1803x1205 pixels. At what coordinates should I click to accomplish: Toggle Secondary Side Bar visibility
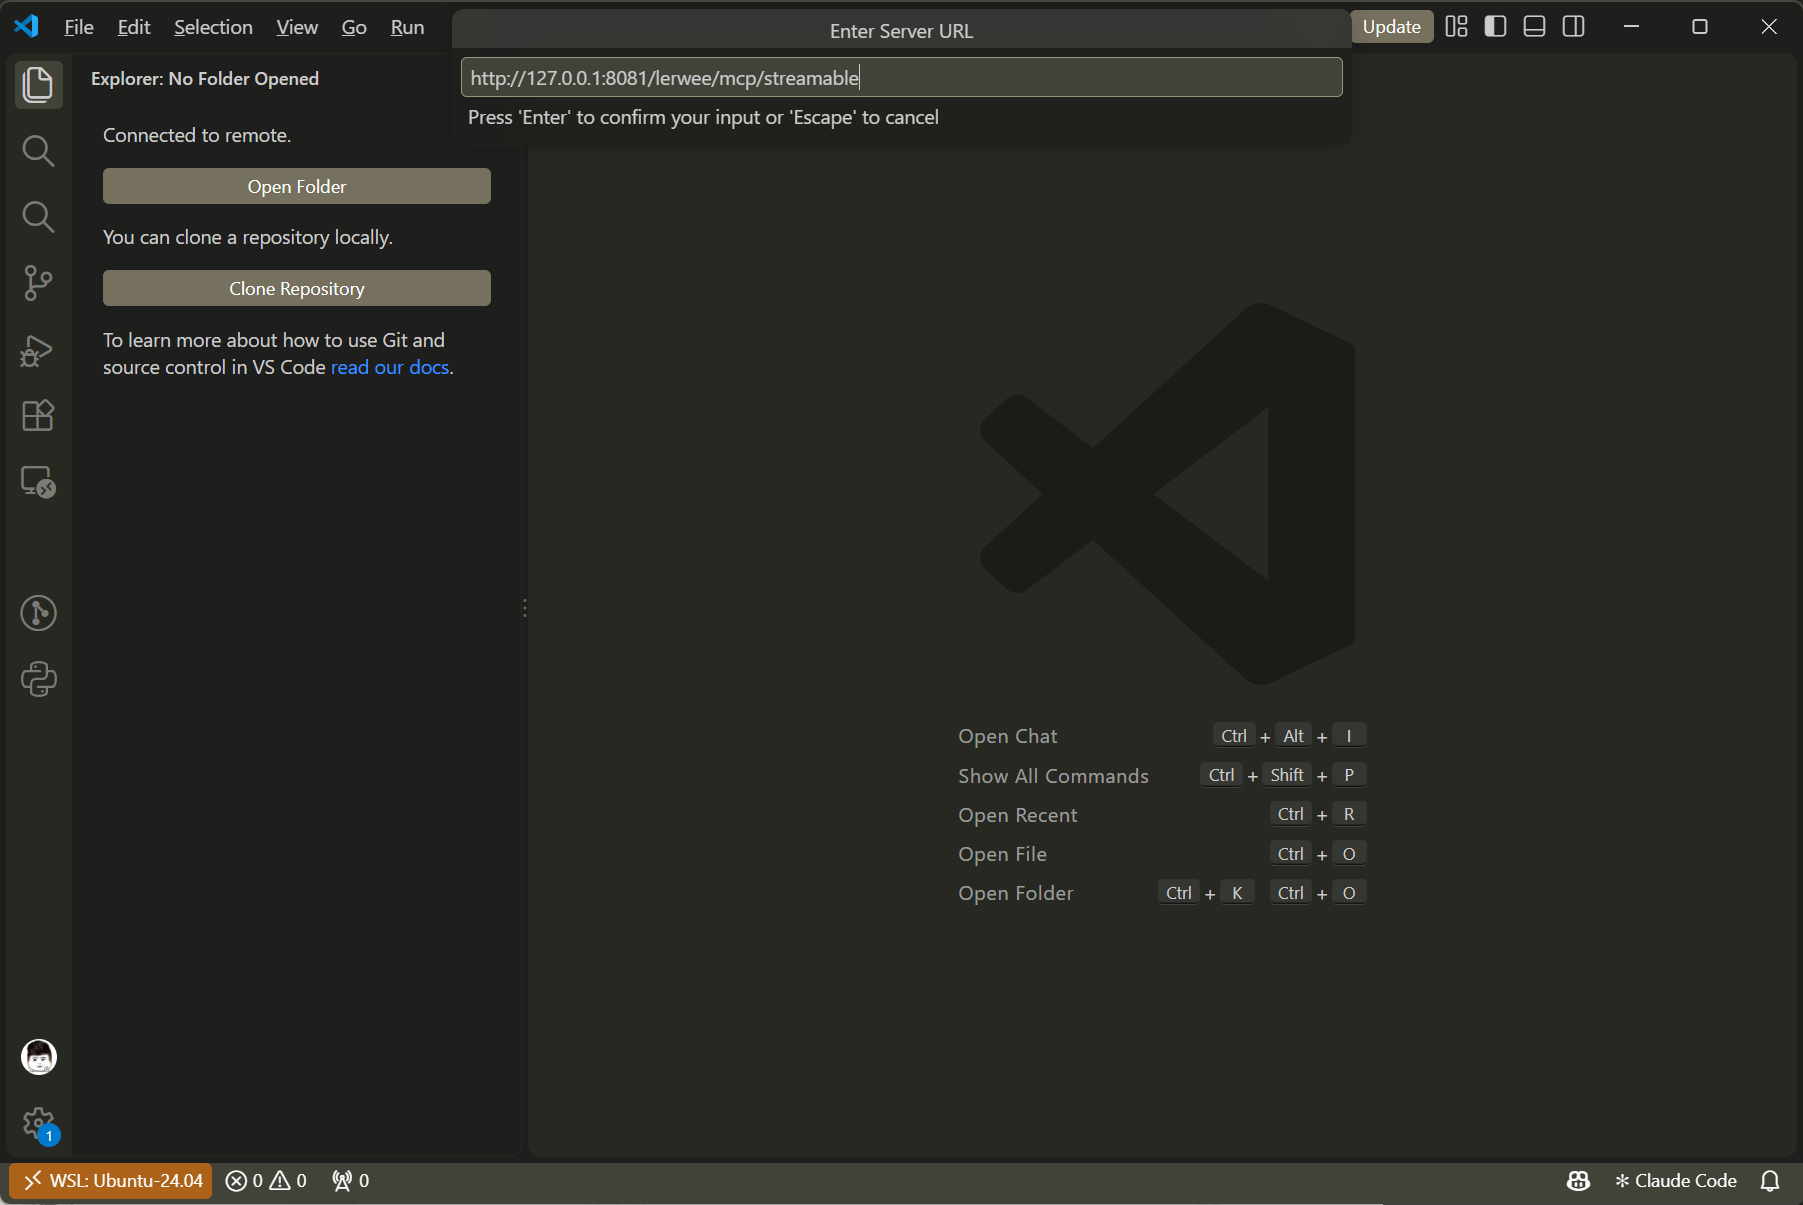1573,27
